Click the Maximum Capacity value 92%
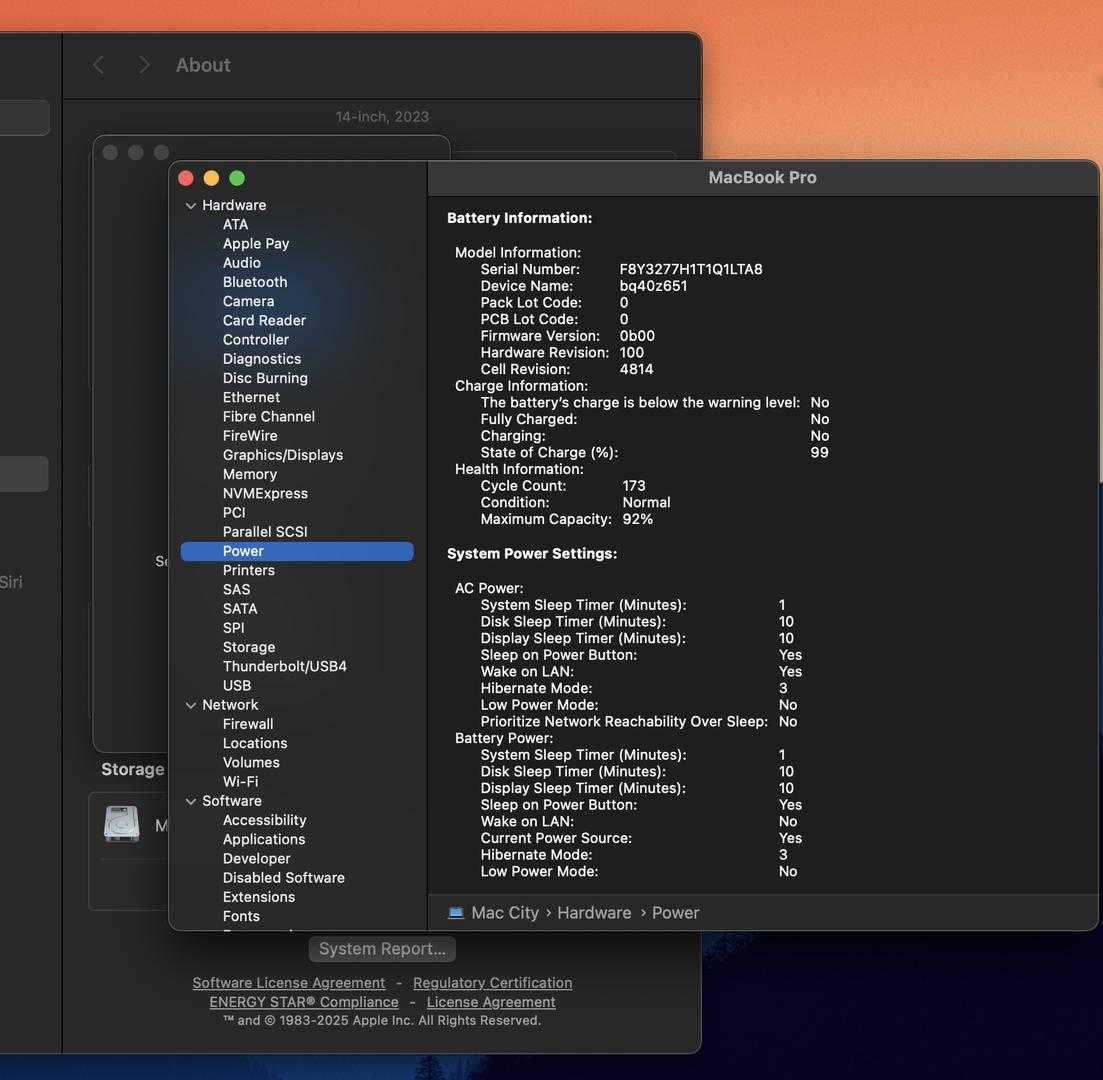The height and width of the screenshot is (1080, 1103). pyautogui.click(x=637, y=519)
